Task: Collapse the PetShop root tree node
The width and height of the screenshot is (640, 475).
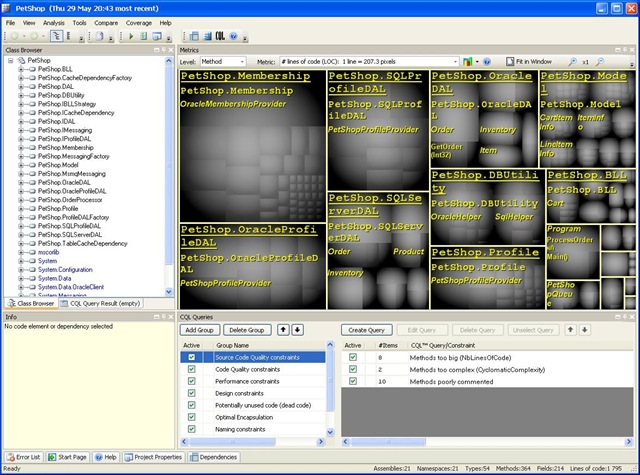Action: pyautogui.click(x=11, y=60)
